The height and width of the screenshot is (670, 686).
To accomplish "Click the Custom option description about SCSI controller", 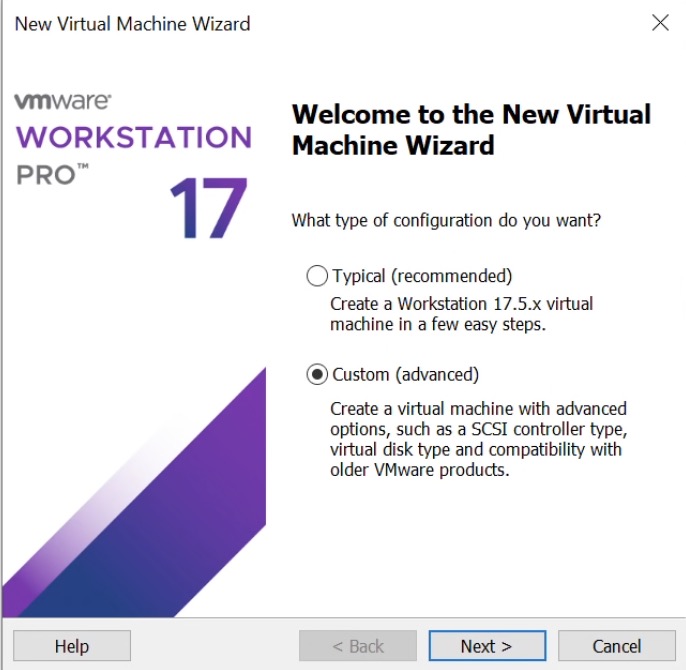I will [x=478, y=439].
